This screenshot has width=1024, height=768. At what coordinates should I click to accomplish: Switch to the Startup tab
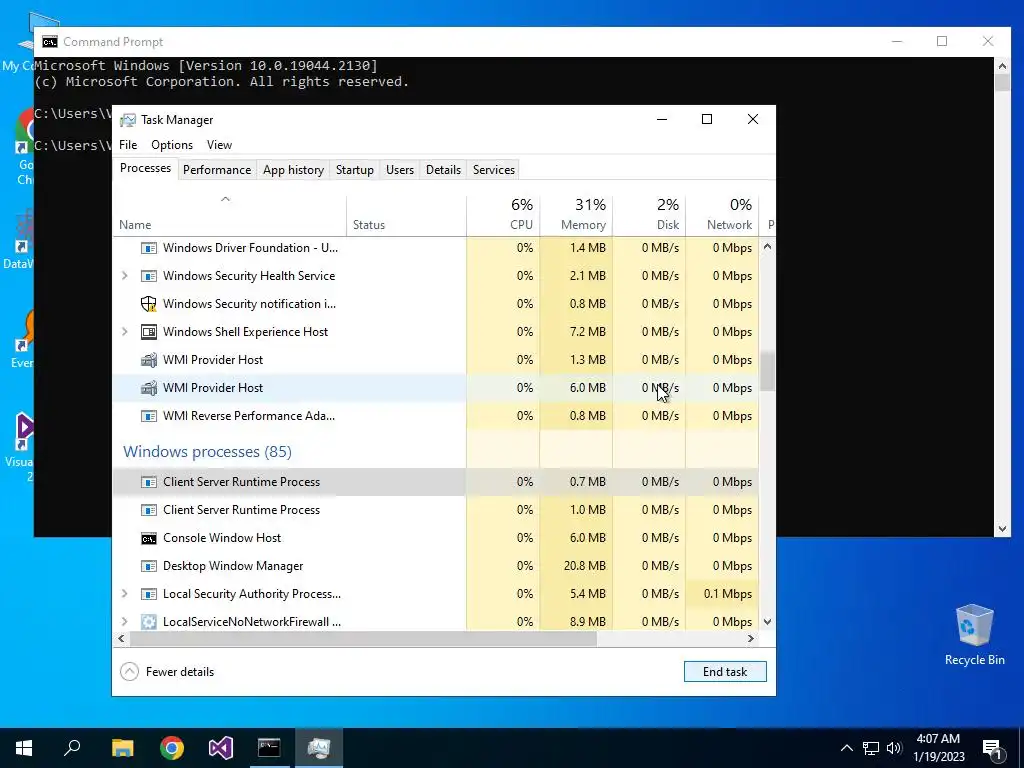point(355,170)
